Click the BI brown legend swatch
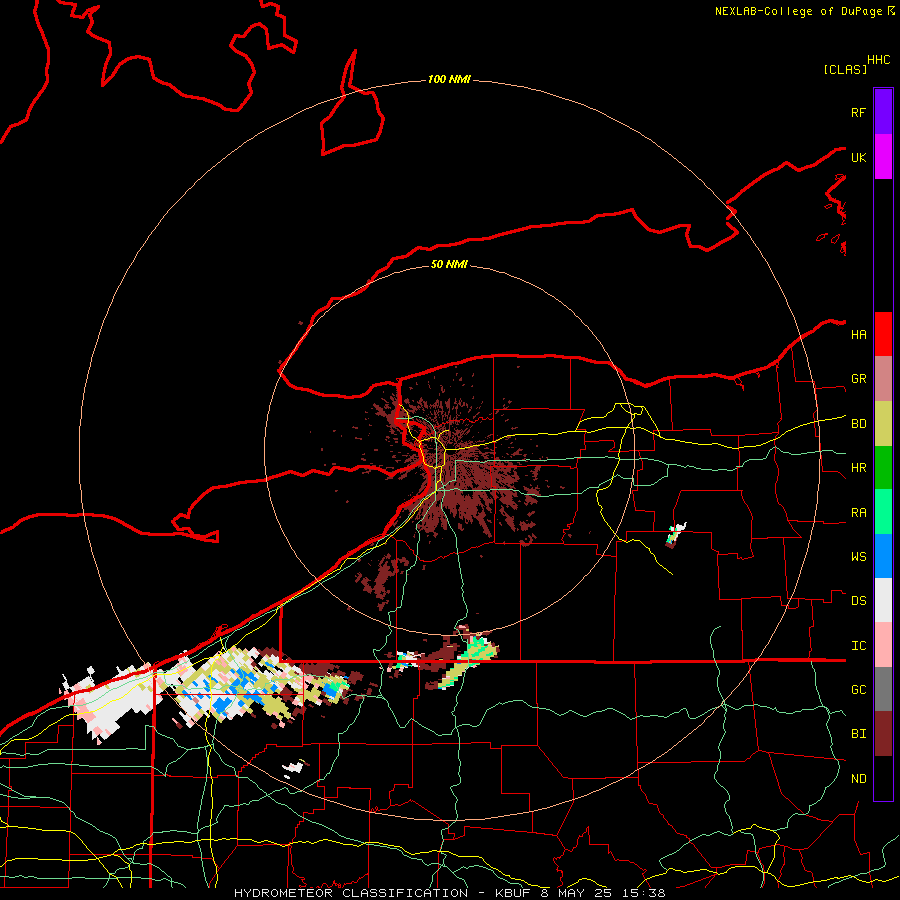Screen dimensions: 900x900 (x=883, y=734)
